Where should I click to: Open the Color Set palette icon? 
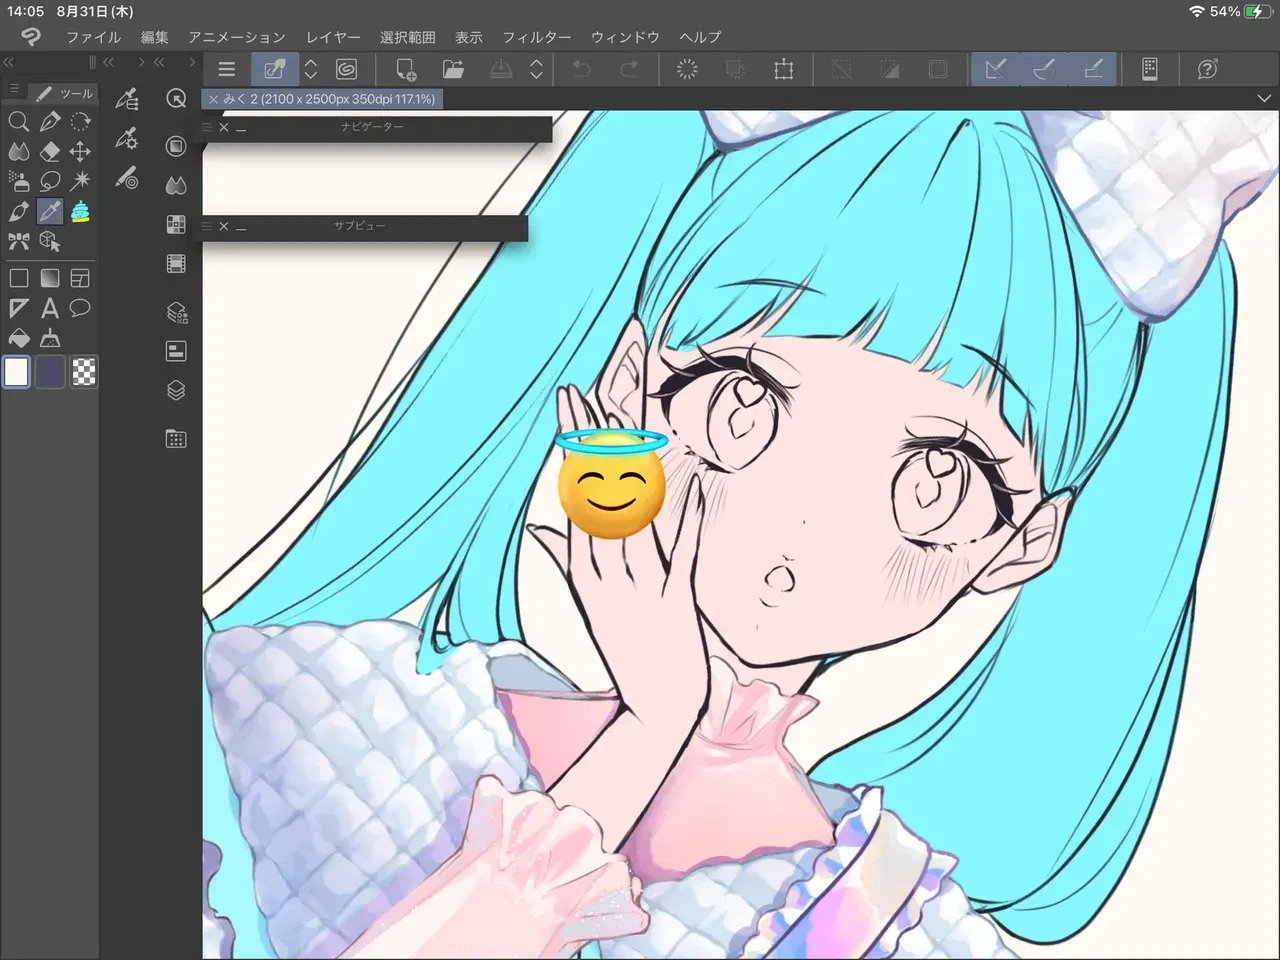(x=176, y=224)
